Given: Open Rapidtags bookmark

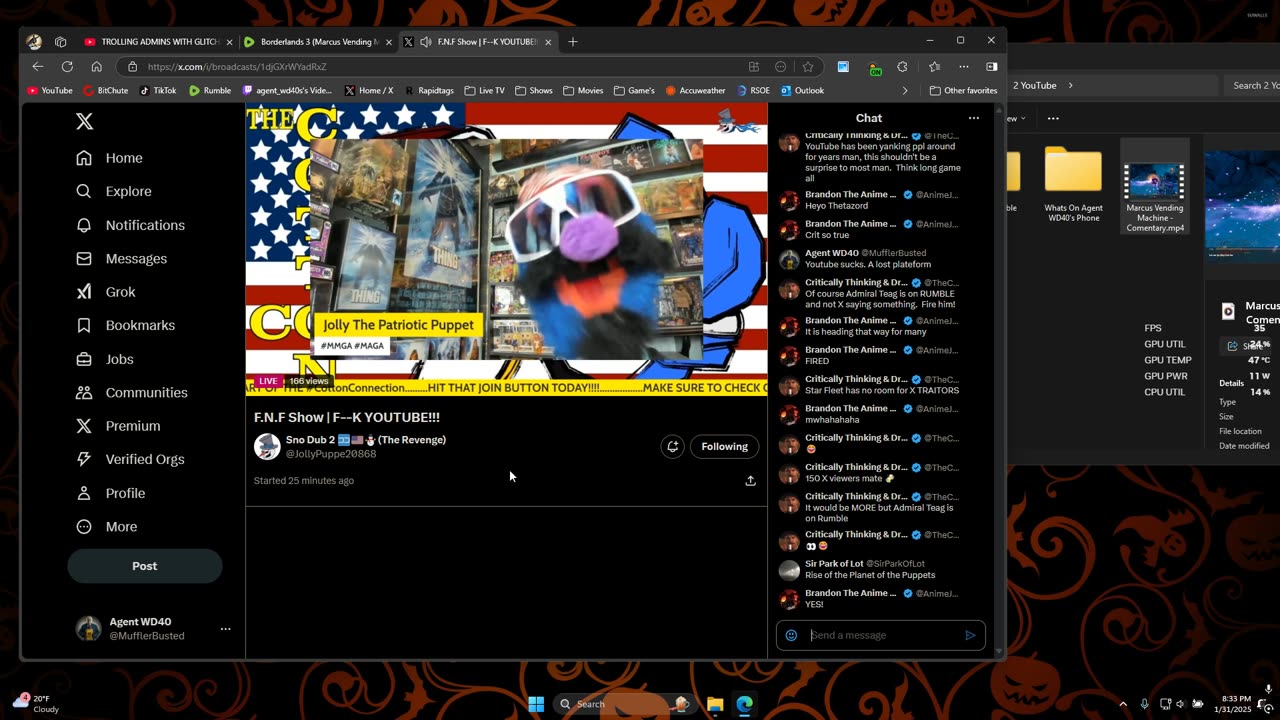Looking at the screenshot, I should (428, 90).
